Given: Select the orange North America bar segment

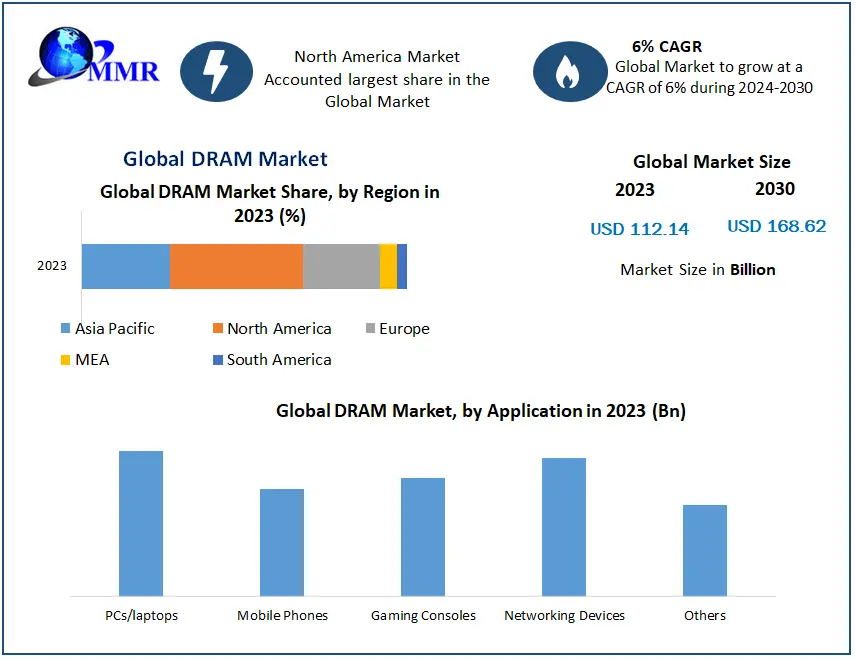Looking at the screenshot, I should (x=236, y=266).
